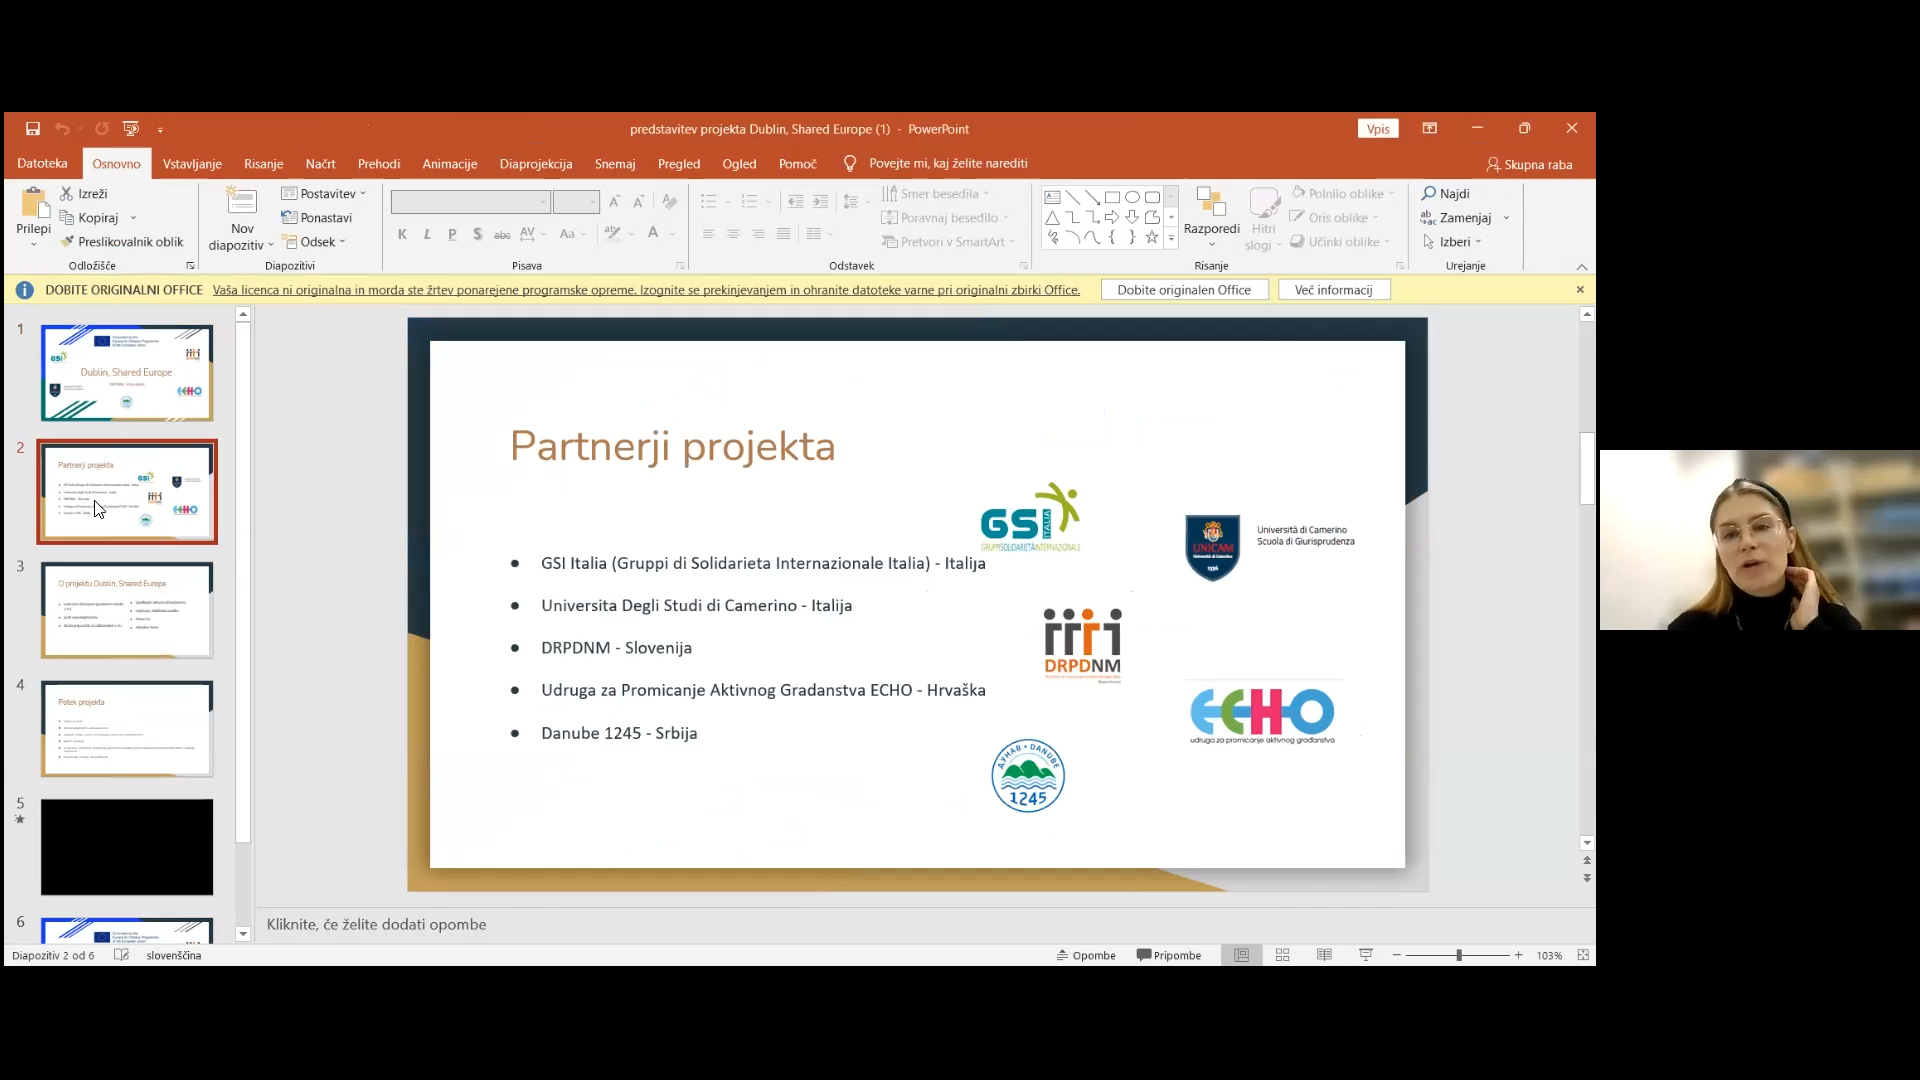Image resolution: width=1920 pixels, height=1080 pixels.
Task: Decrease list indent level
Action: click(x=795, y=202)
